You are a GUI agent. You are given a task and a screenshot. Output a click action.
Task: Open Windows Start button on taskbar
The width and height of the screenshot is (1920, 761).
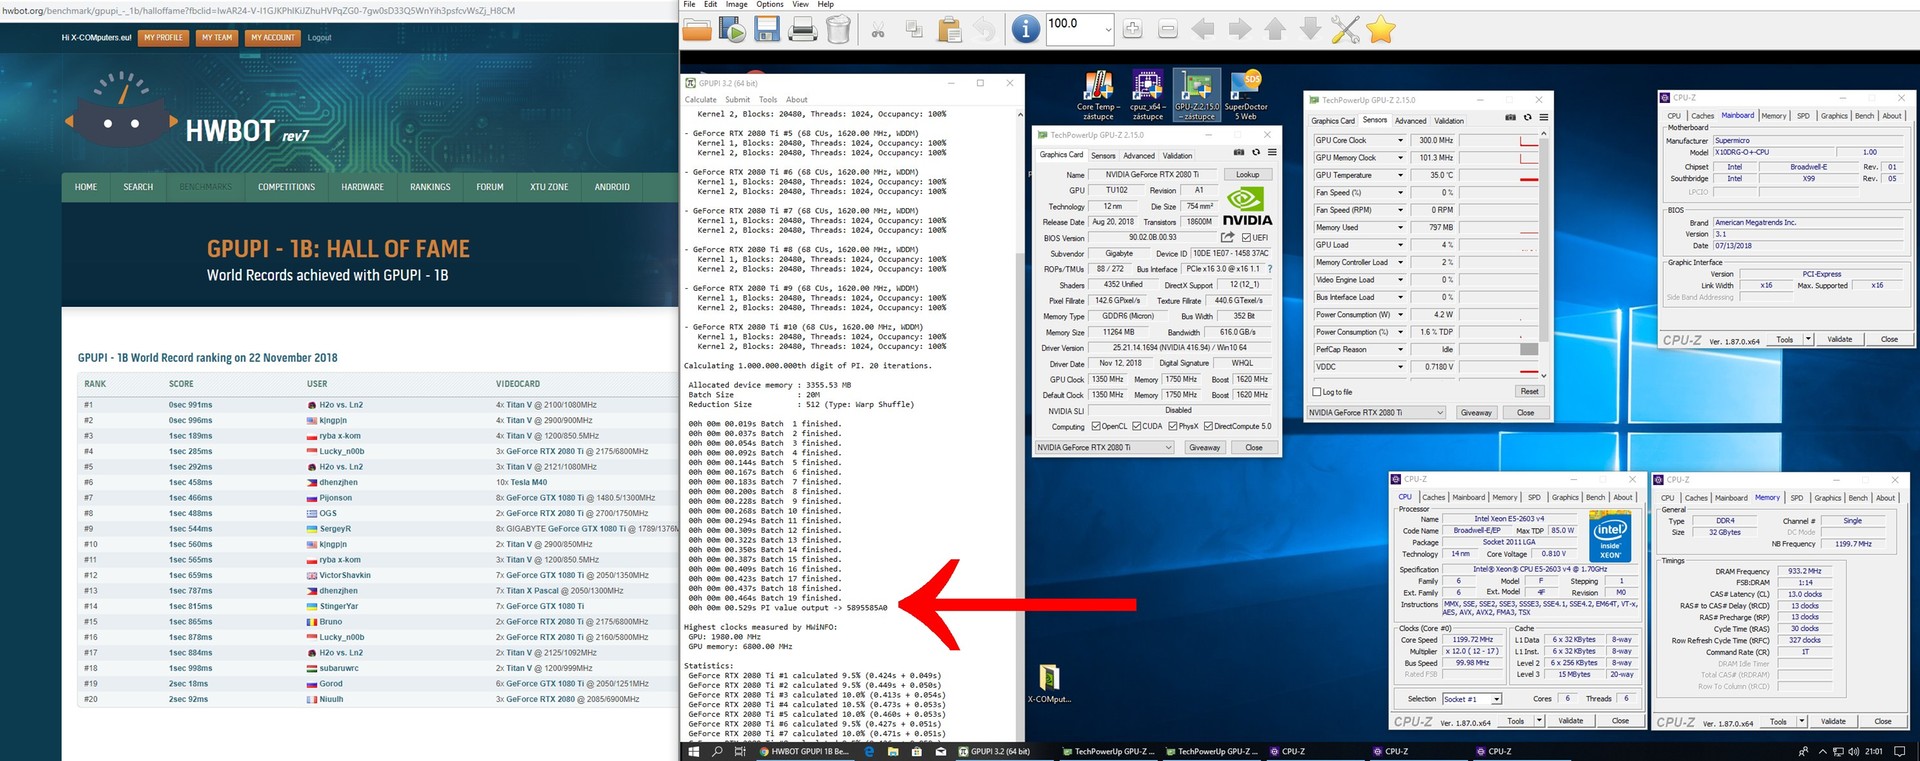(693, 751)
